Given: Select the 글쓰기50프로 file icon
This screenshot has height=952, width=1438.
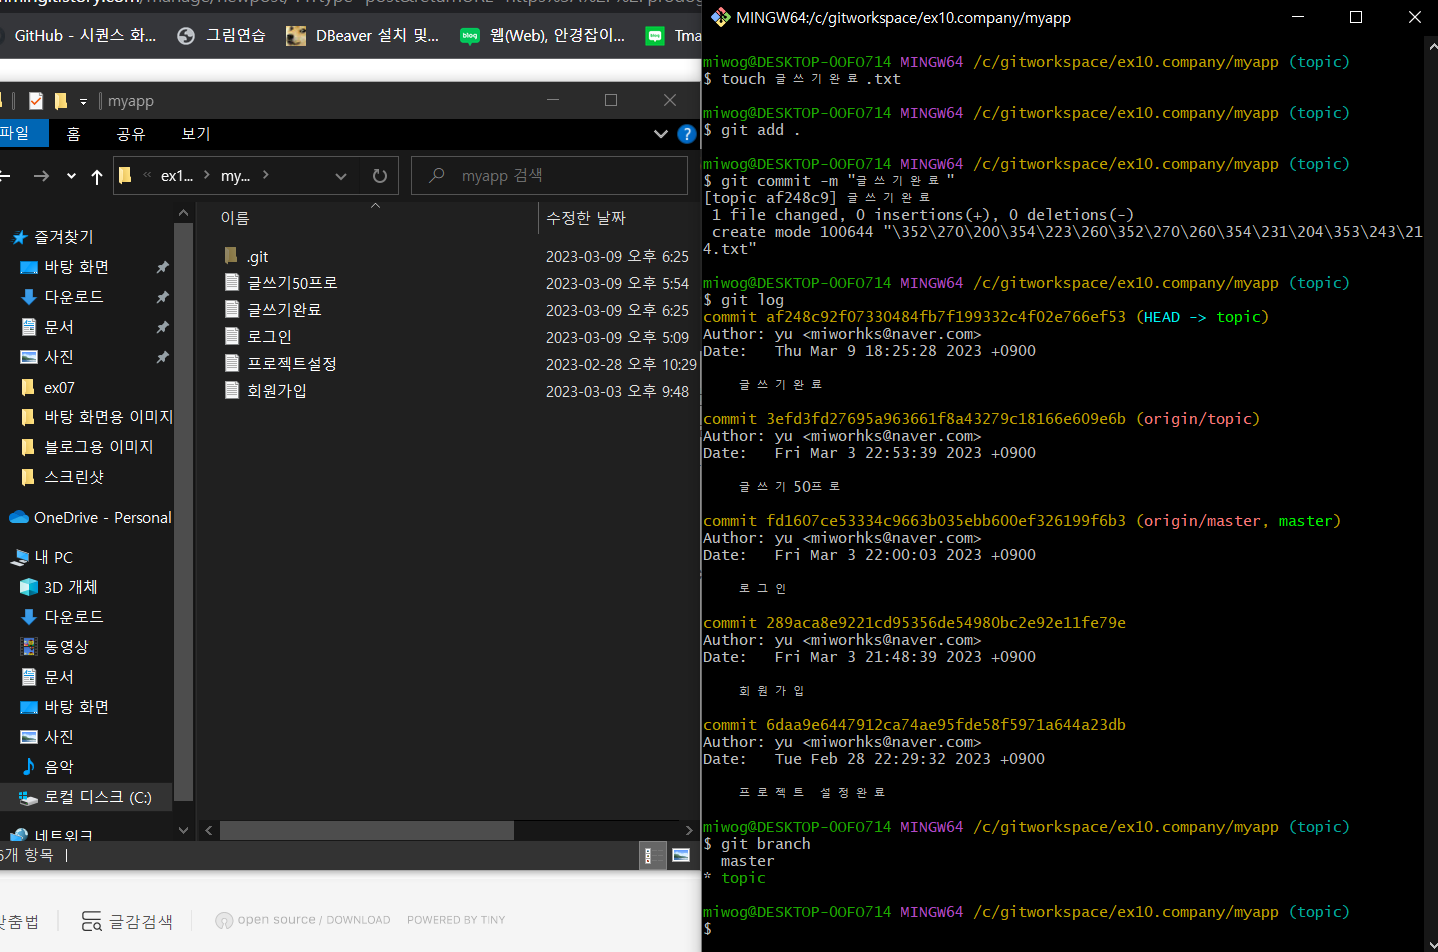Looking at the screenshot, I should coord(232,283).
